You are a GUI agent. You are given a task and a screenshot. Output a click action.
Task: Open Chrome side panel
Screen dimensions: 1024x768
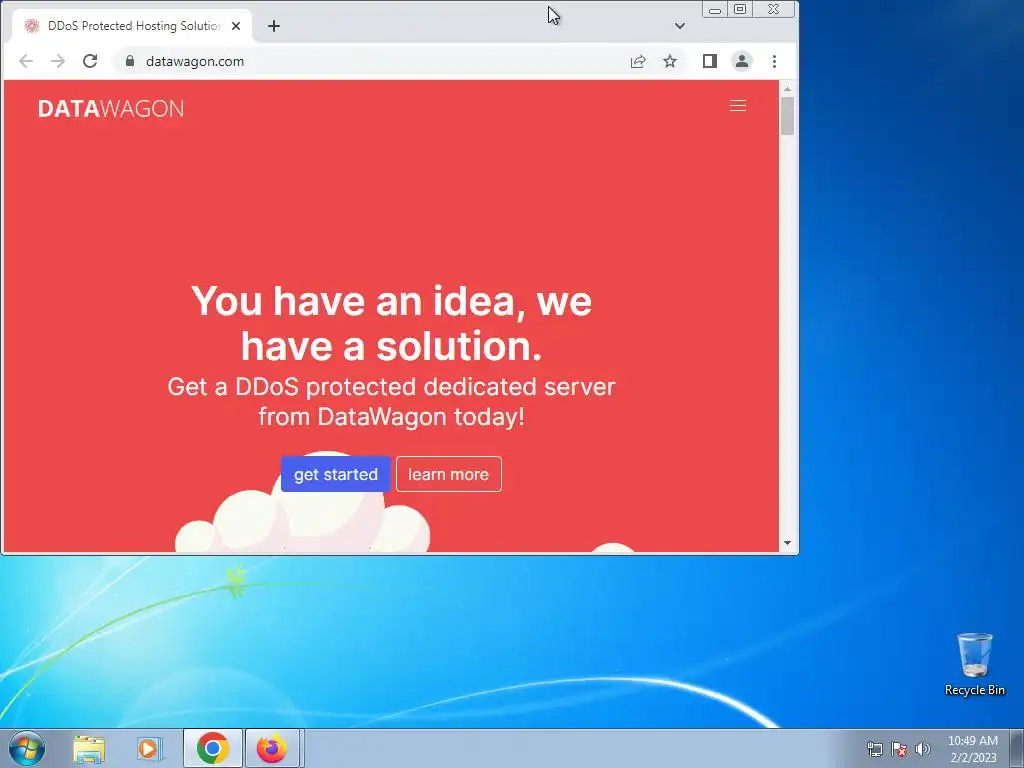pyautogui.click(x=710, y=61)
